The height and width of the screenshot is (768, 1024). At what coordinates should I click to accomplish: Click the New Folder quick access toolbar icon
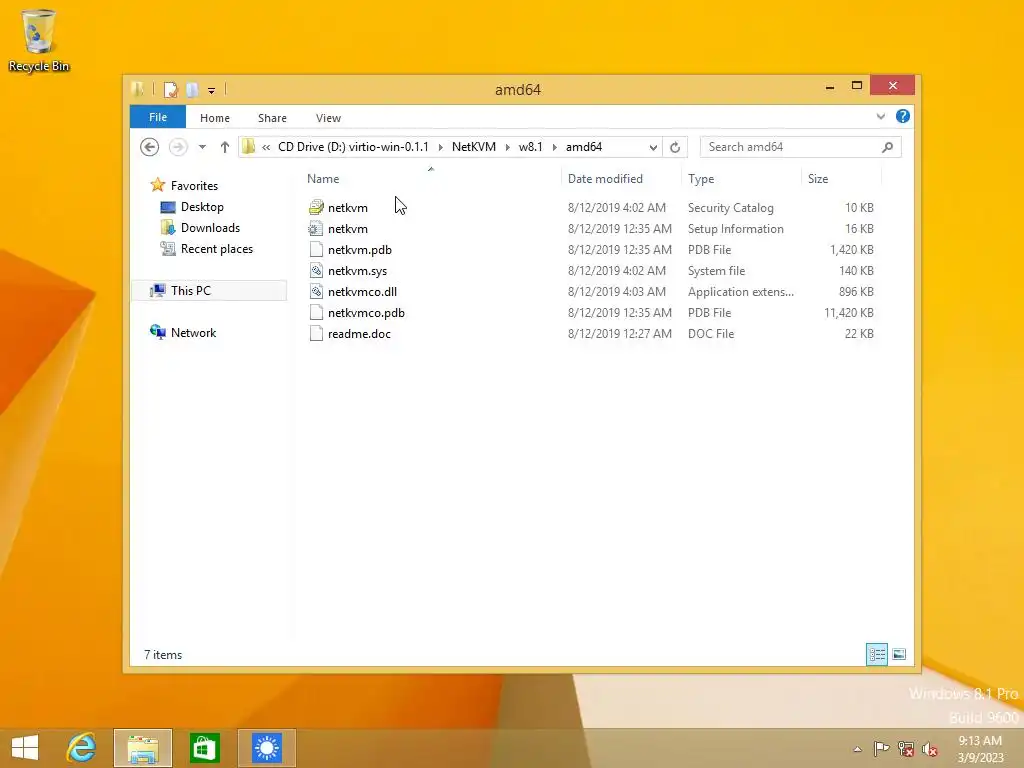click(192, 89)
